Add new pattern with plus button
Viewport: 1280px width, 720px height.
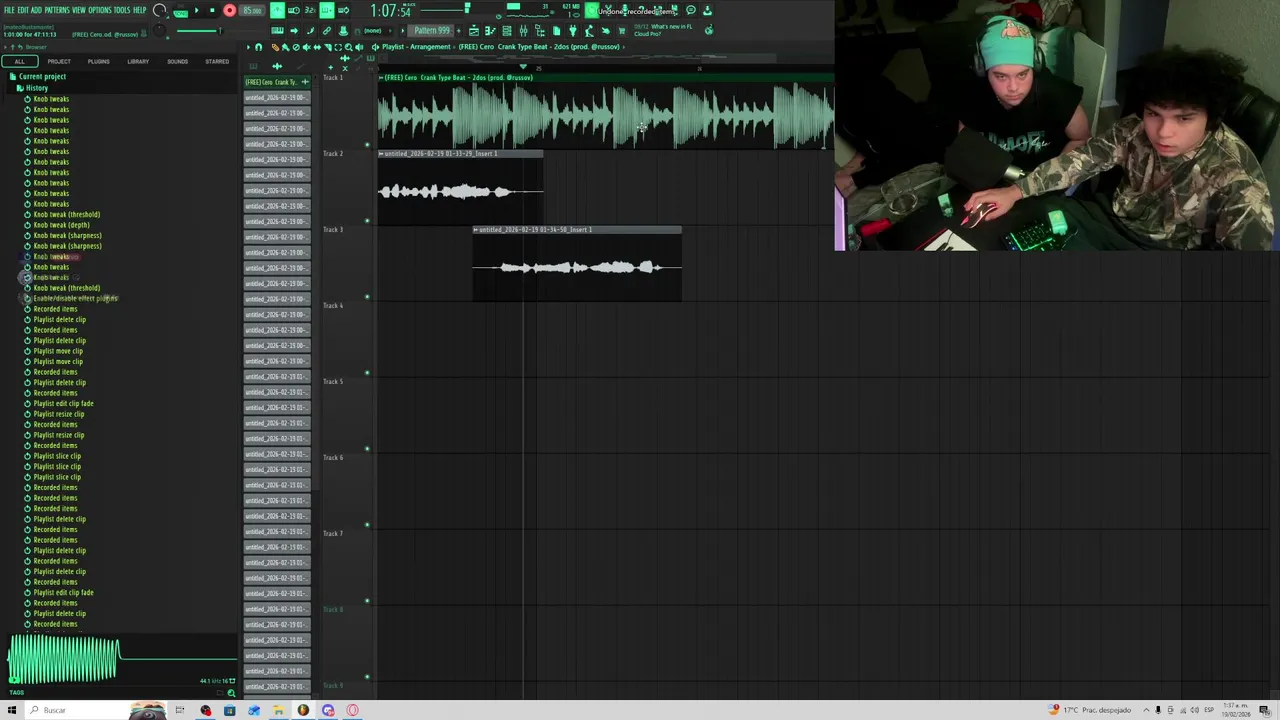459,30
